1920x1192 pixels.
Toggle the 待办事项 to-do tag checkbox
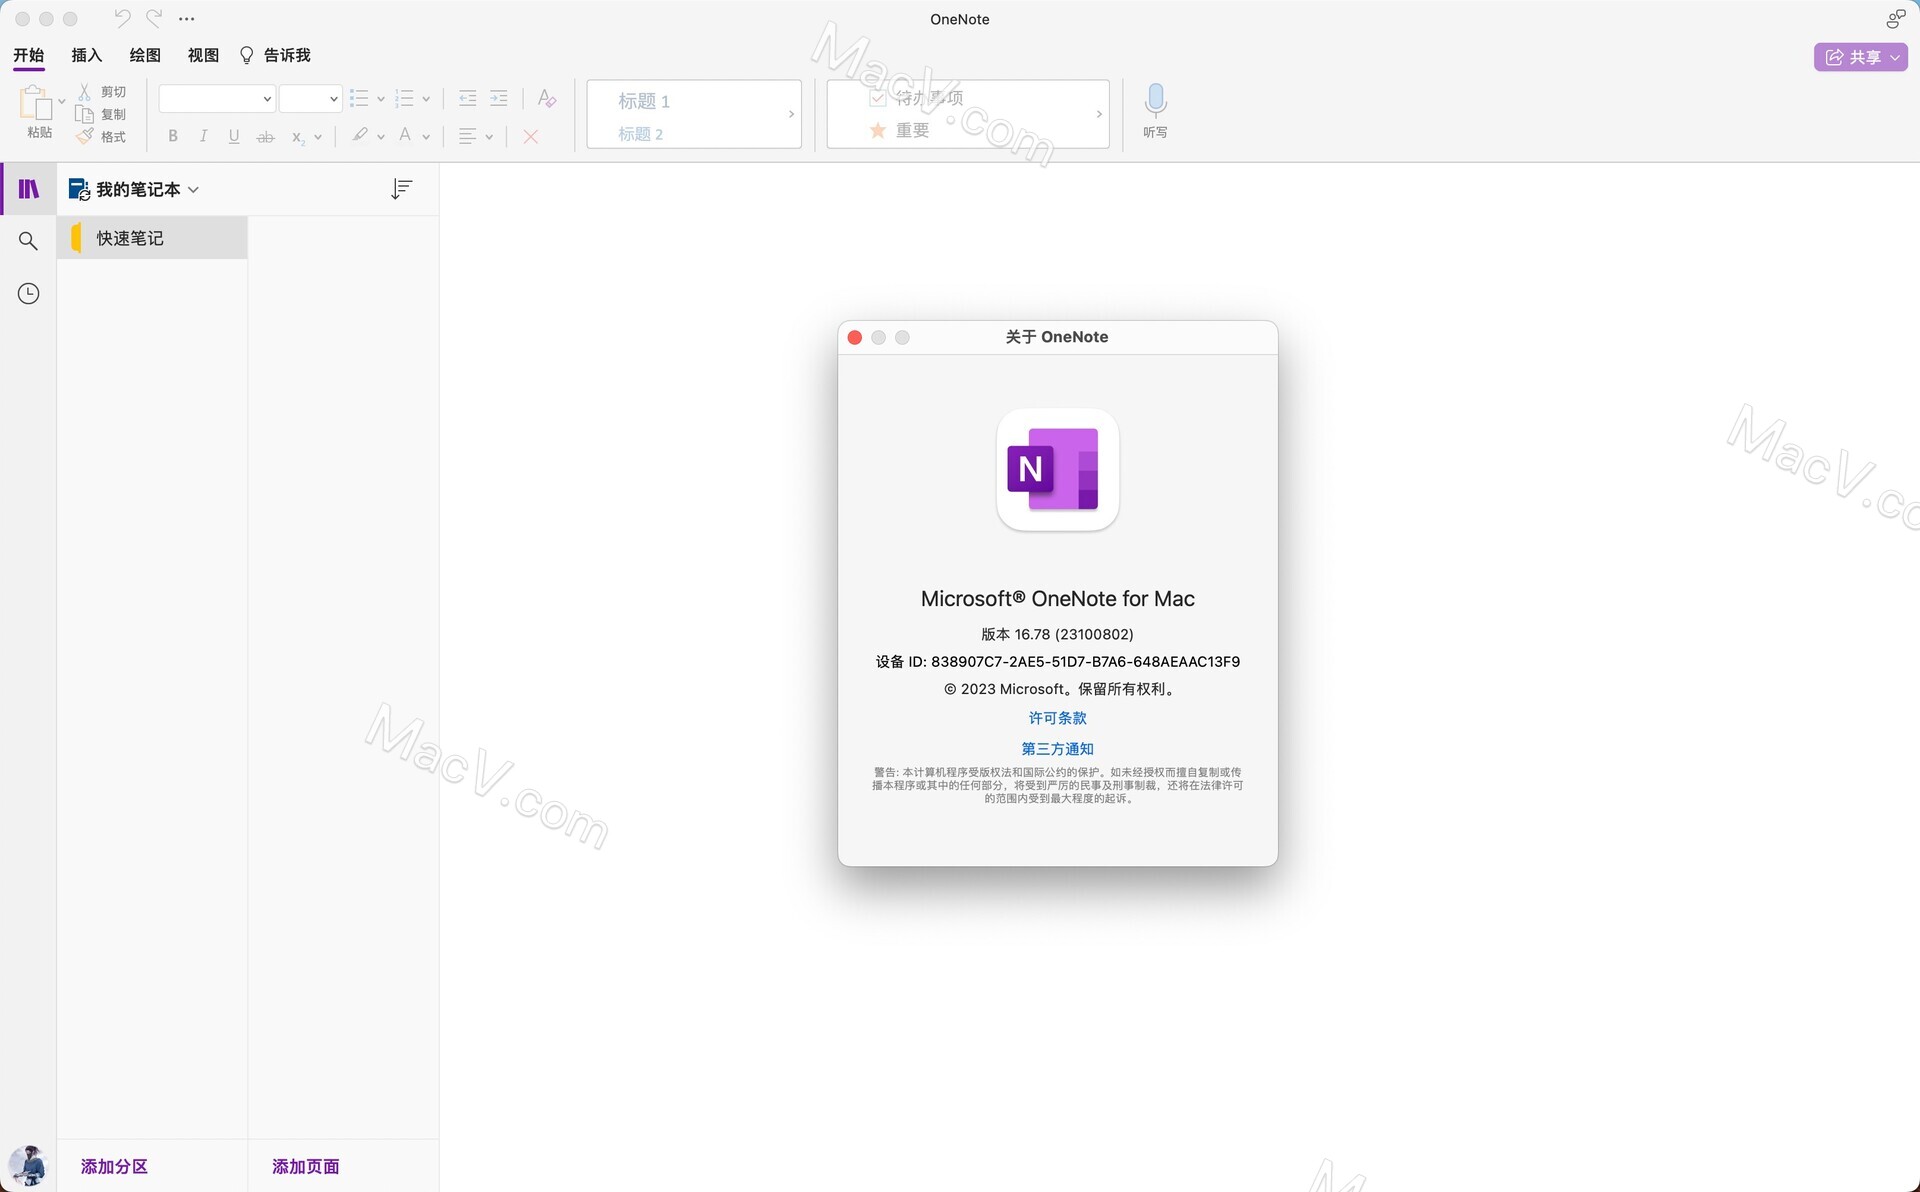877,98
